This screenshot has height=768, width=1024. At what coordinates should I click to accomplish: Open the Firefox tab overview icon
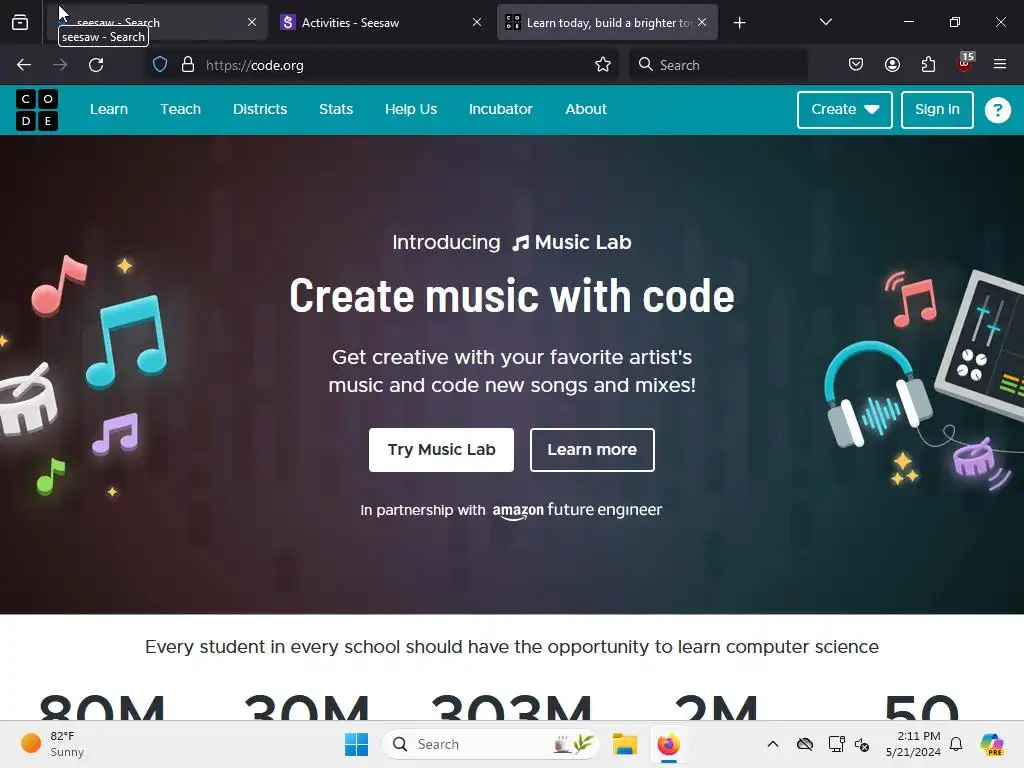20,23
